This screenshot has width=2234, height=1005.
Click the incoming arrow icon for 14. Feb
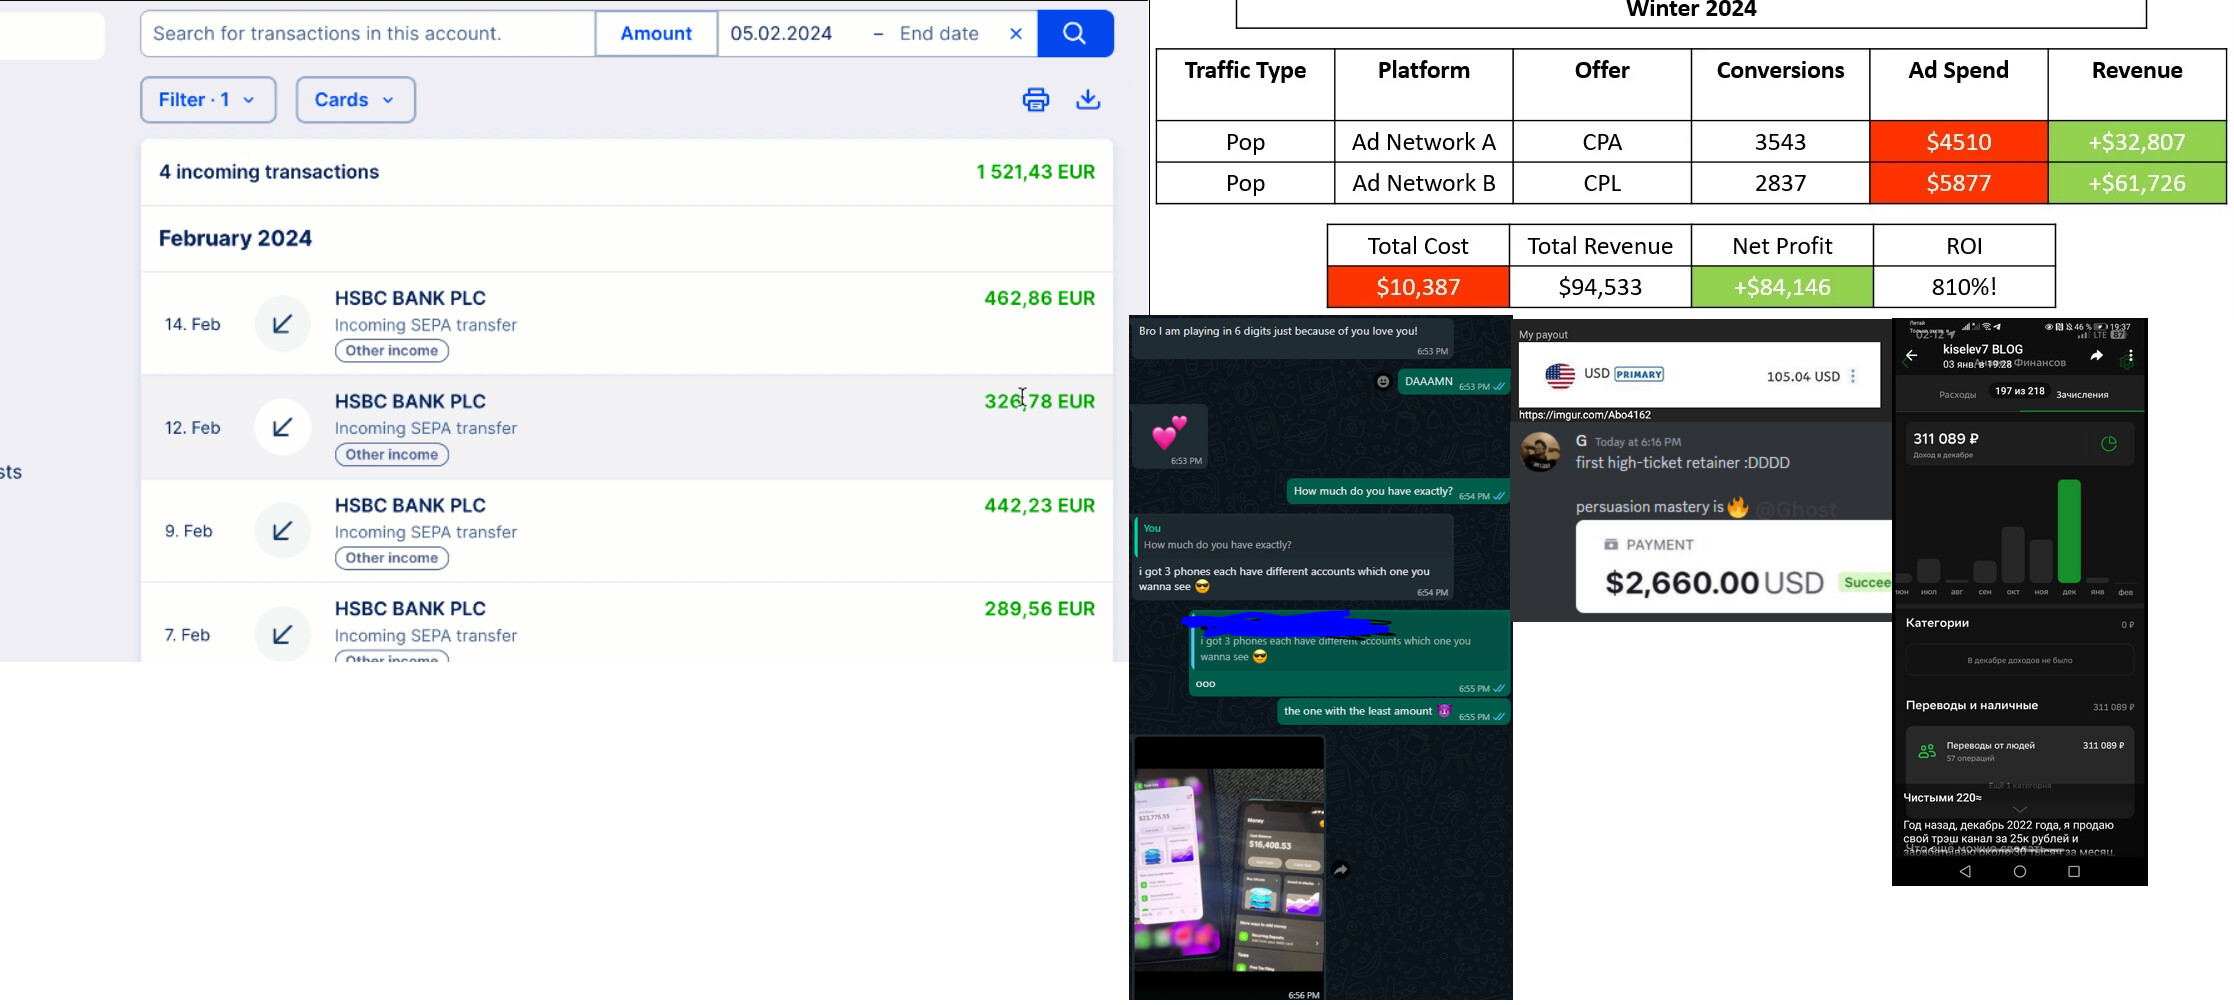[283, 324]
